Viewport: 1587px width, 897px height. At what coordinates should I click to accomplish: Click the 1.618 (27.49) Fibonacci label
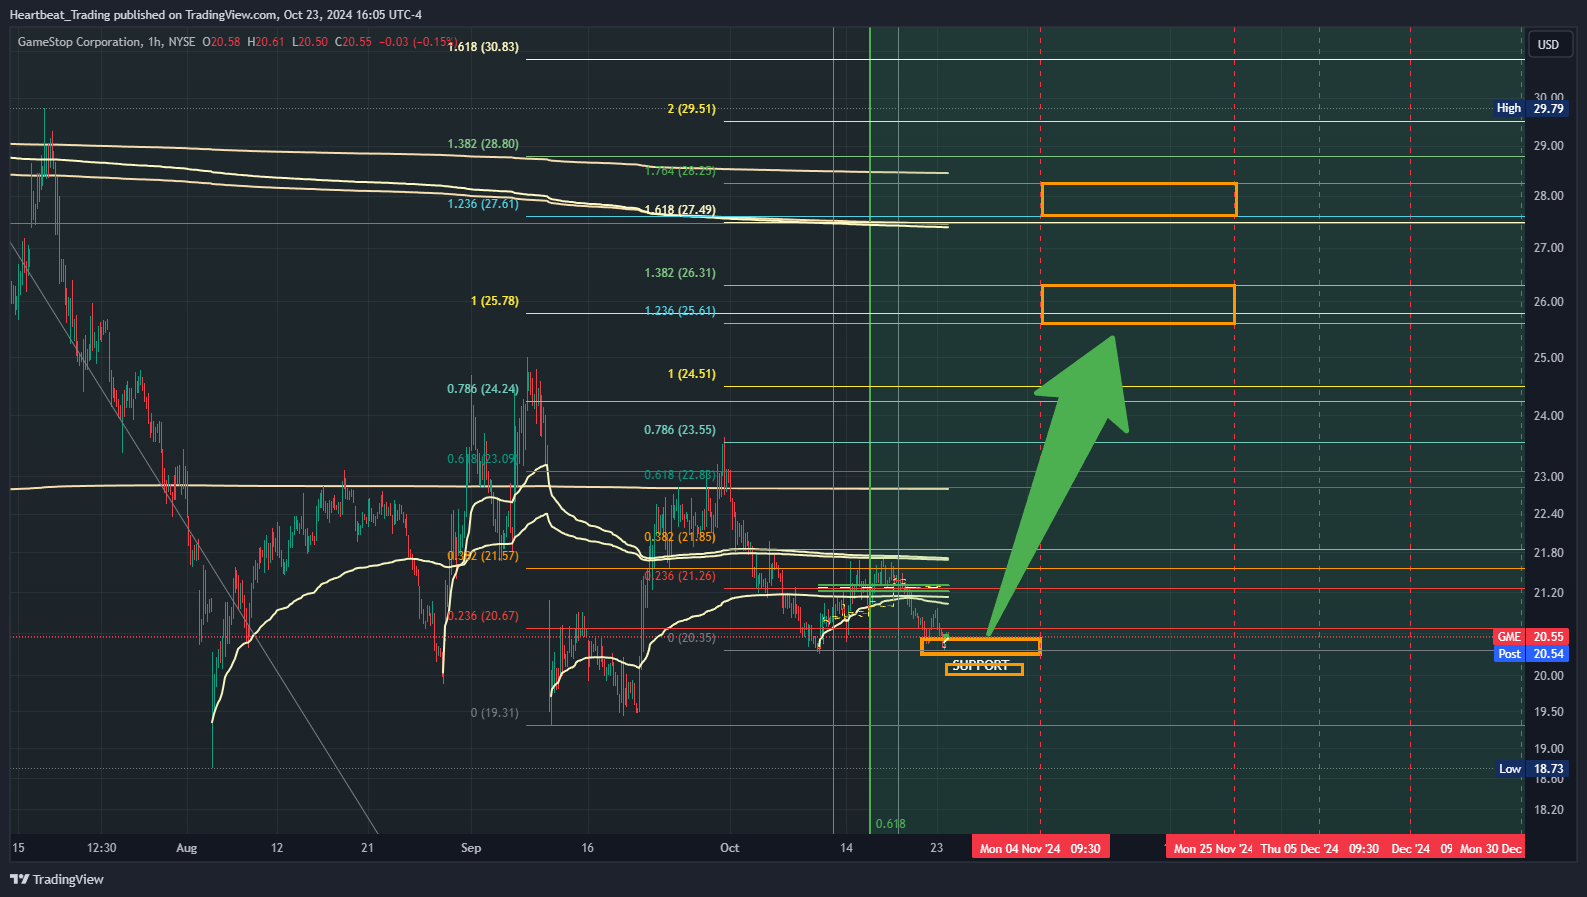(x=680, y=210)
